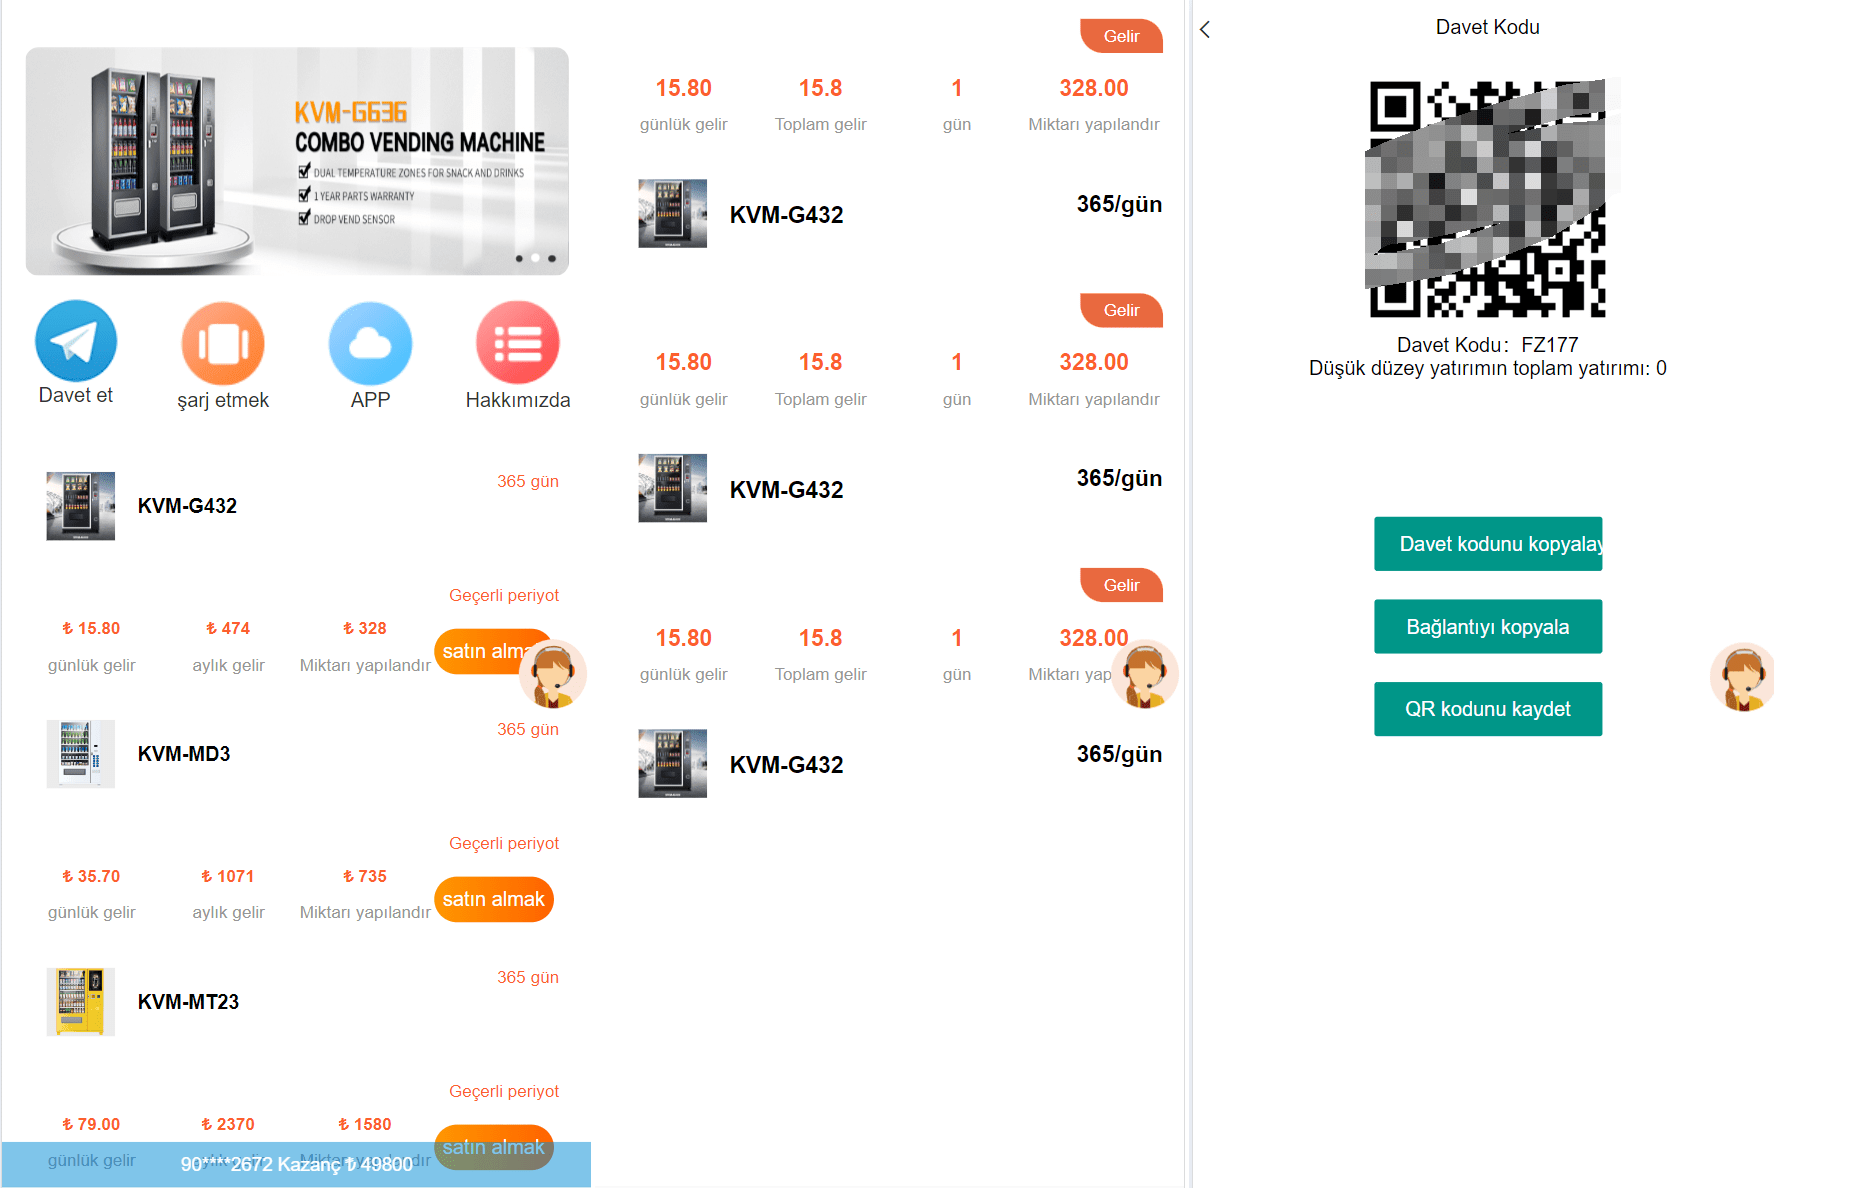
Task: Click the topmost Gelir badge
Action: click(1122, 36)
